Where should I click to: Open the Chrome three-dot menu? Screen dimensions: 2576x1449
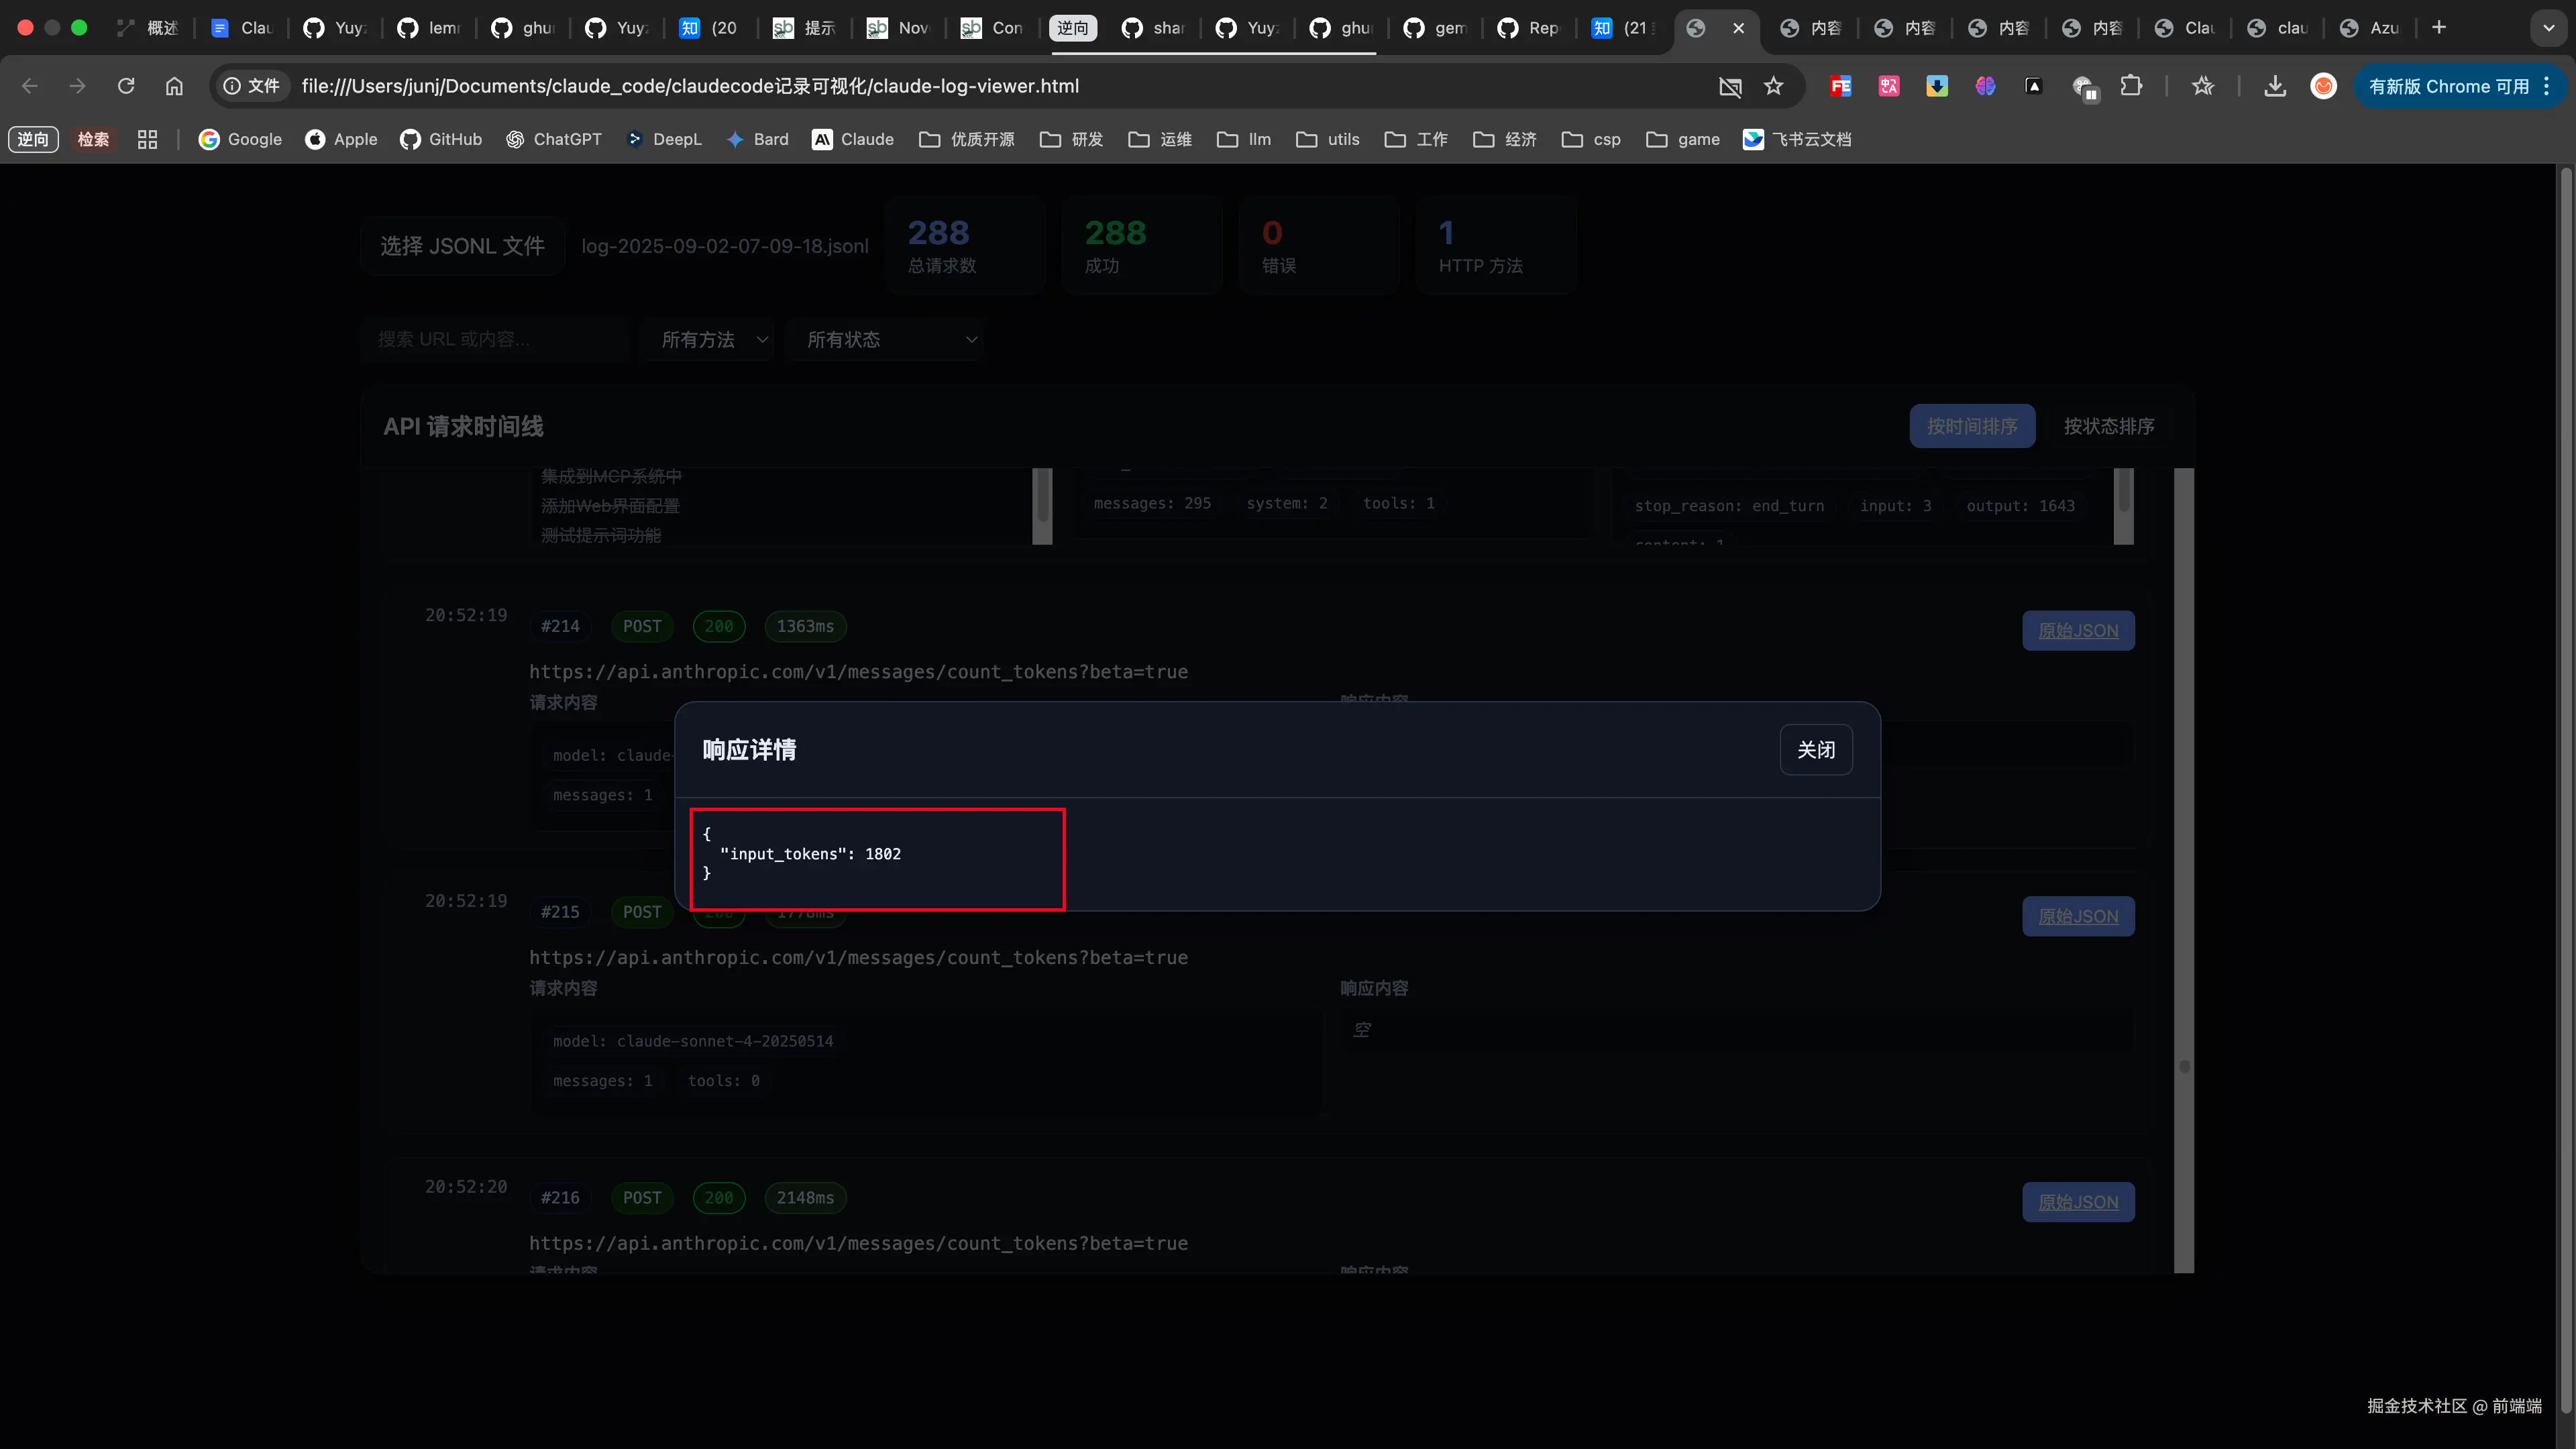point(2546,86)
